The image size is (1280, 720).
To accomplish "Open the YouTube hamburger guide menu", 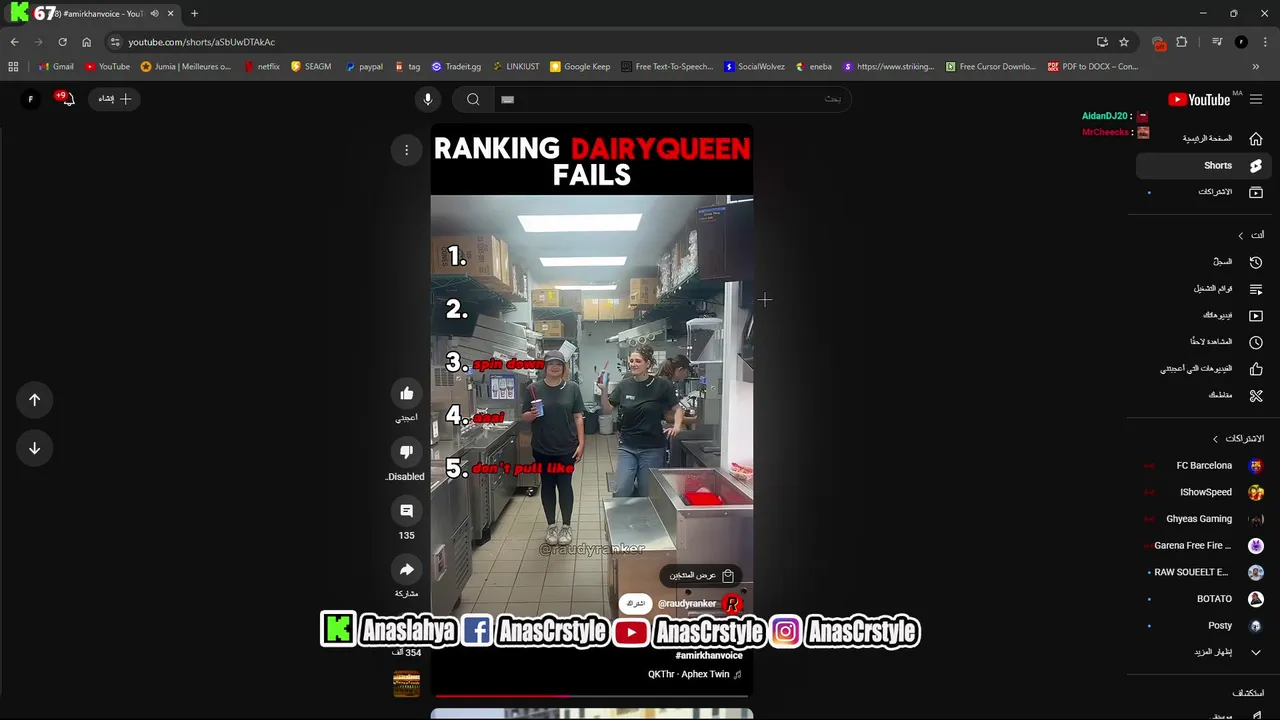I will click(x=1256, y=99).
